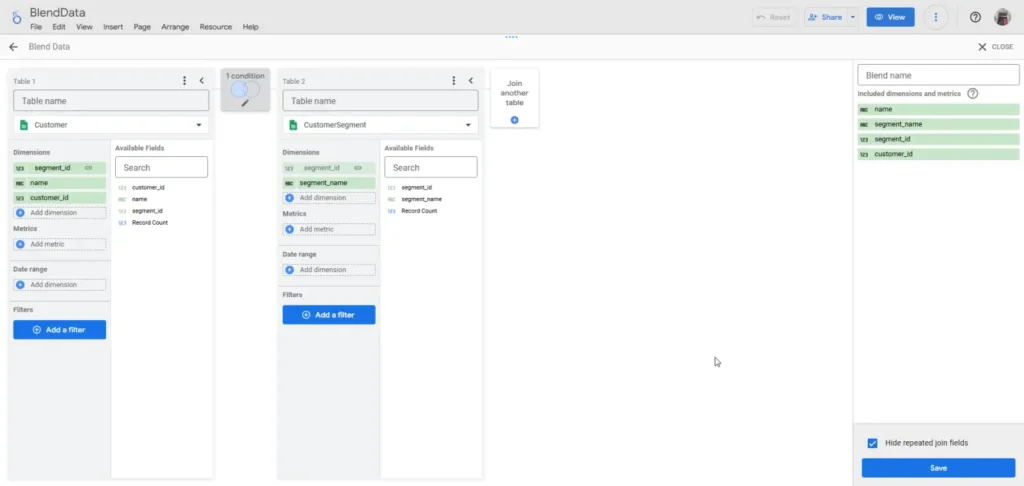Click the CustomerSegment data source sheet icon
Viewport: 1024px width, 486px height.
coord(293,125)
